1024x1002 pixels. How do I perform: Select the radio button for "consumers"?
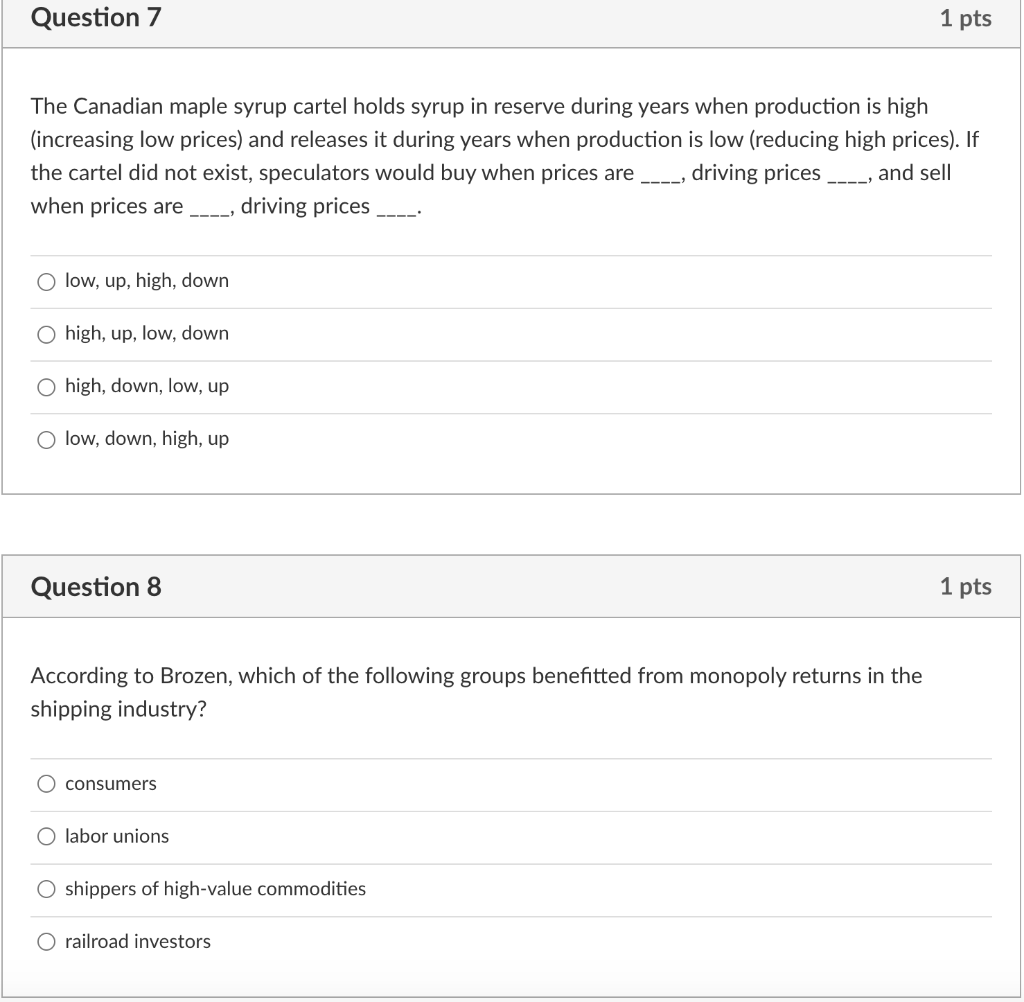coord(46,784)
